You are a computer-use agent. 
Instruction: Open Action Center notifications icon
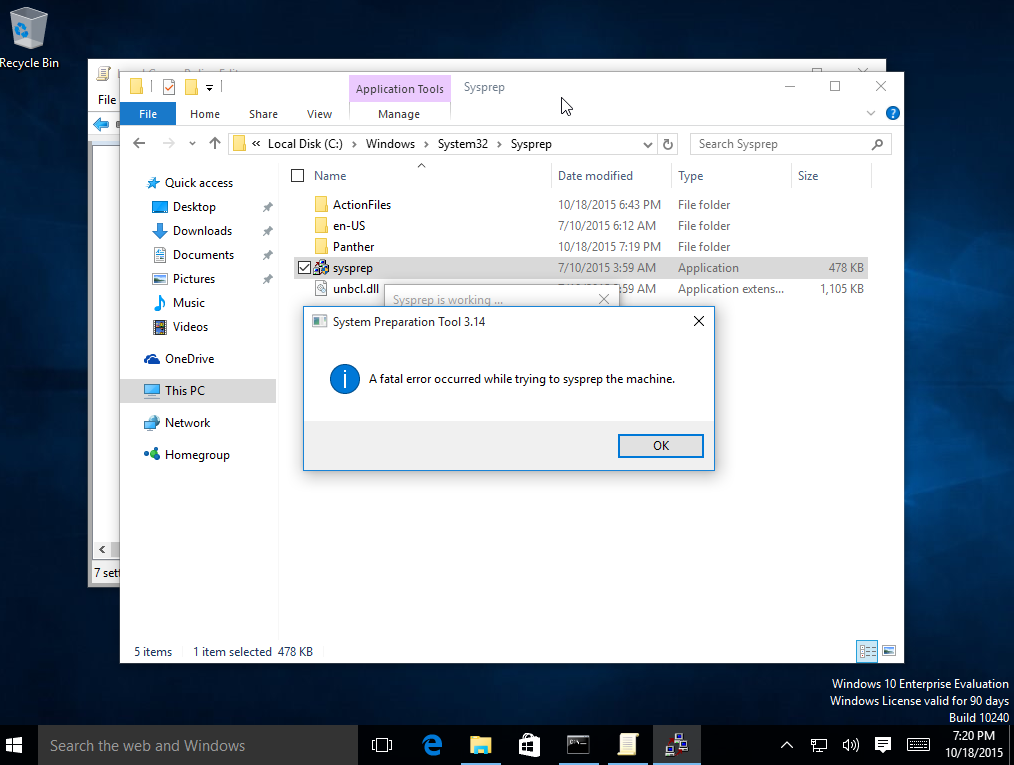point(883,745)
